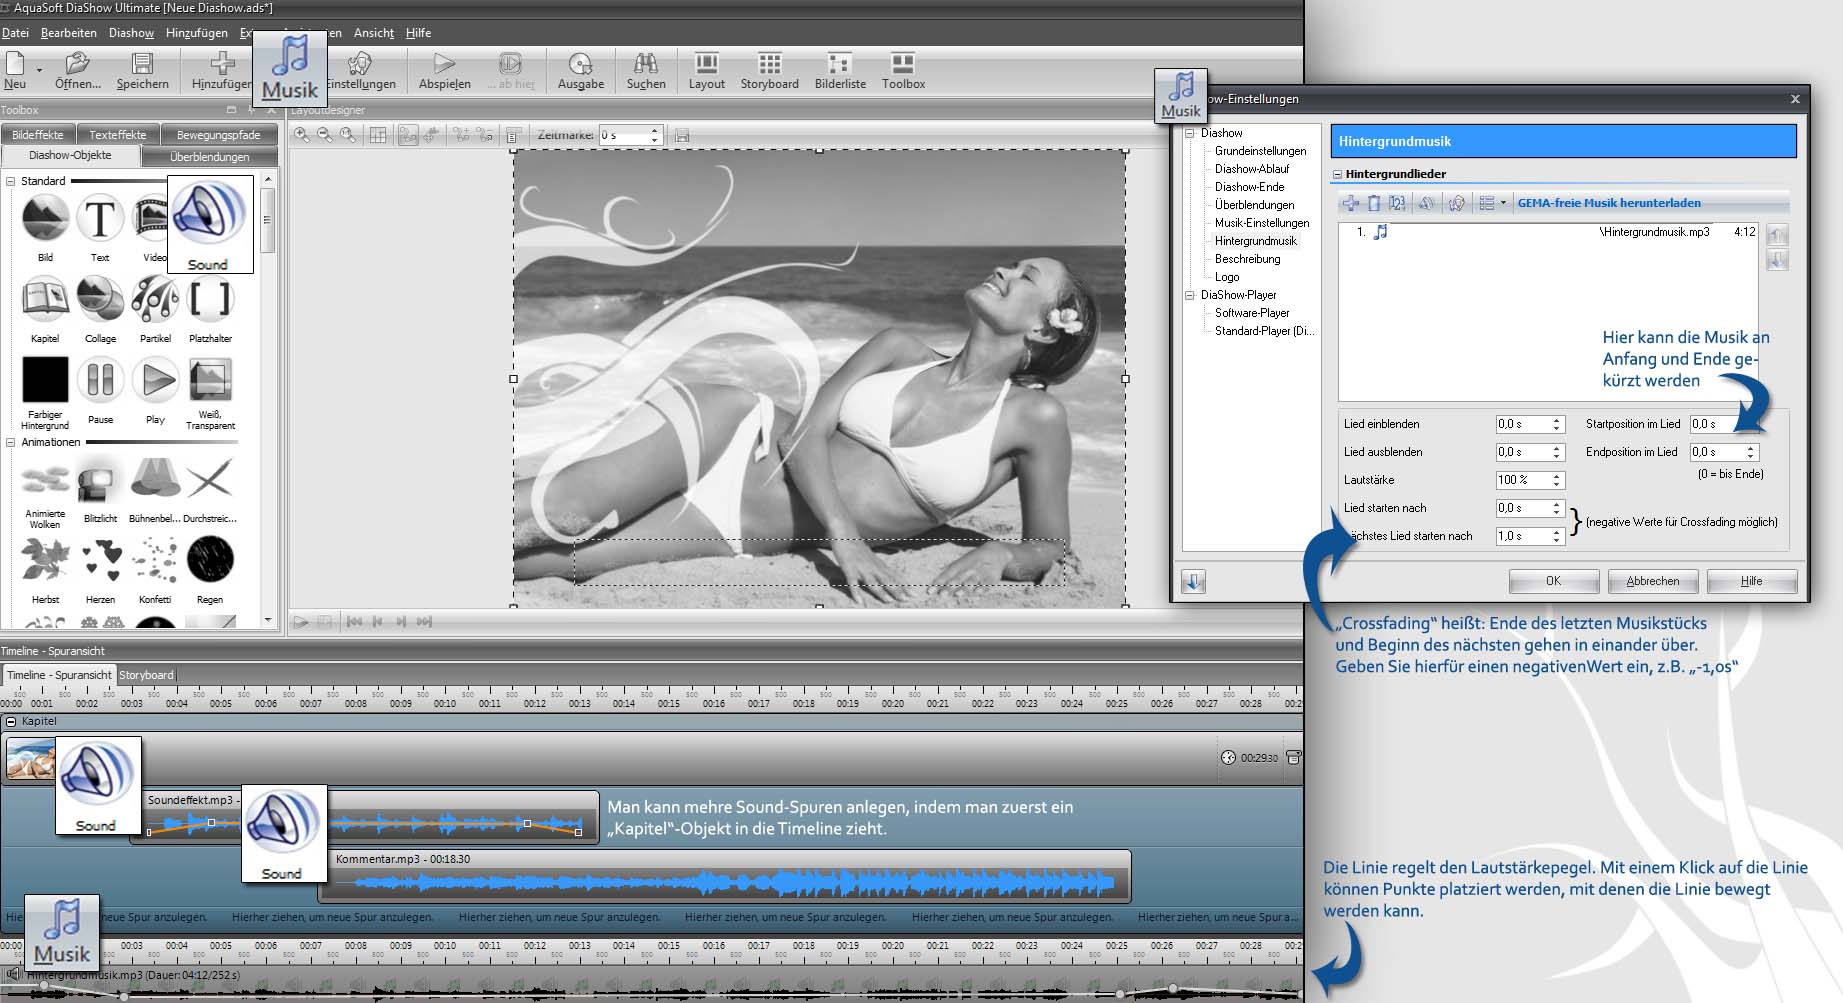Click the volume point on the Soundeffekt.mp3 line
Image resolution: width=1843 pixels, height=1003 pixels.
pyautogui.click(x=211, y=823)
